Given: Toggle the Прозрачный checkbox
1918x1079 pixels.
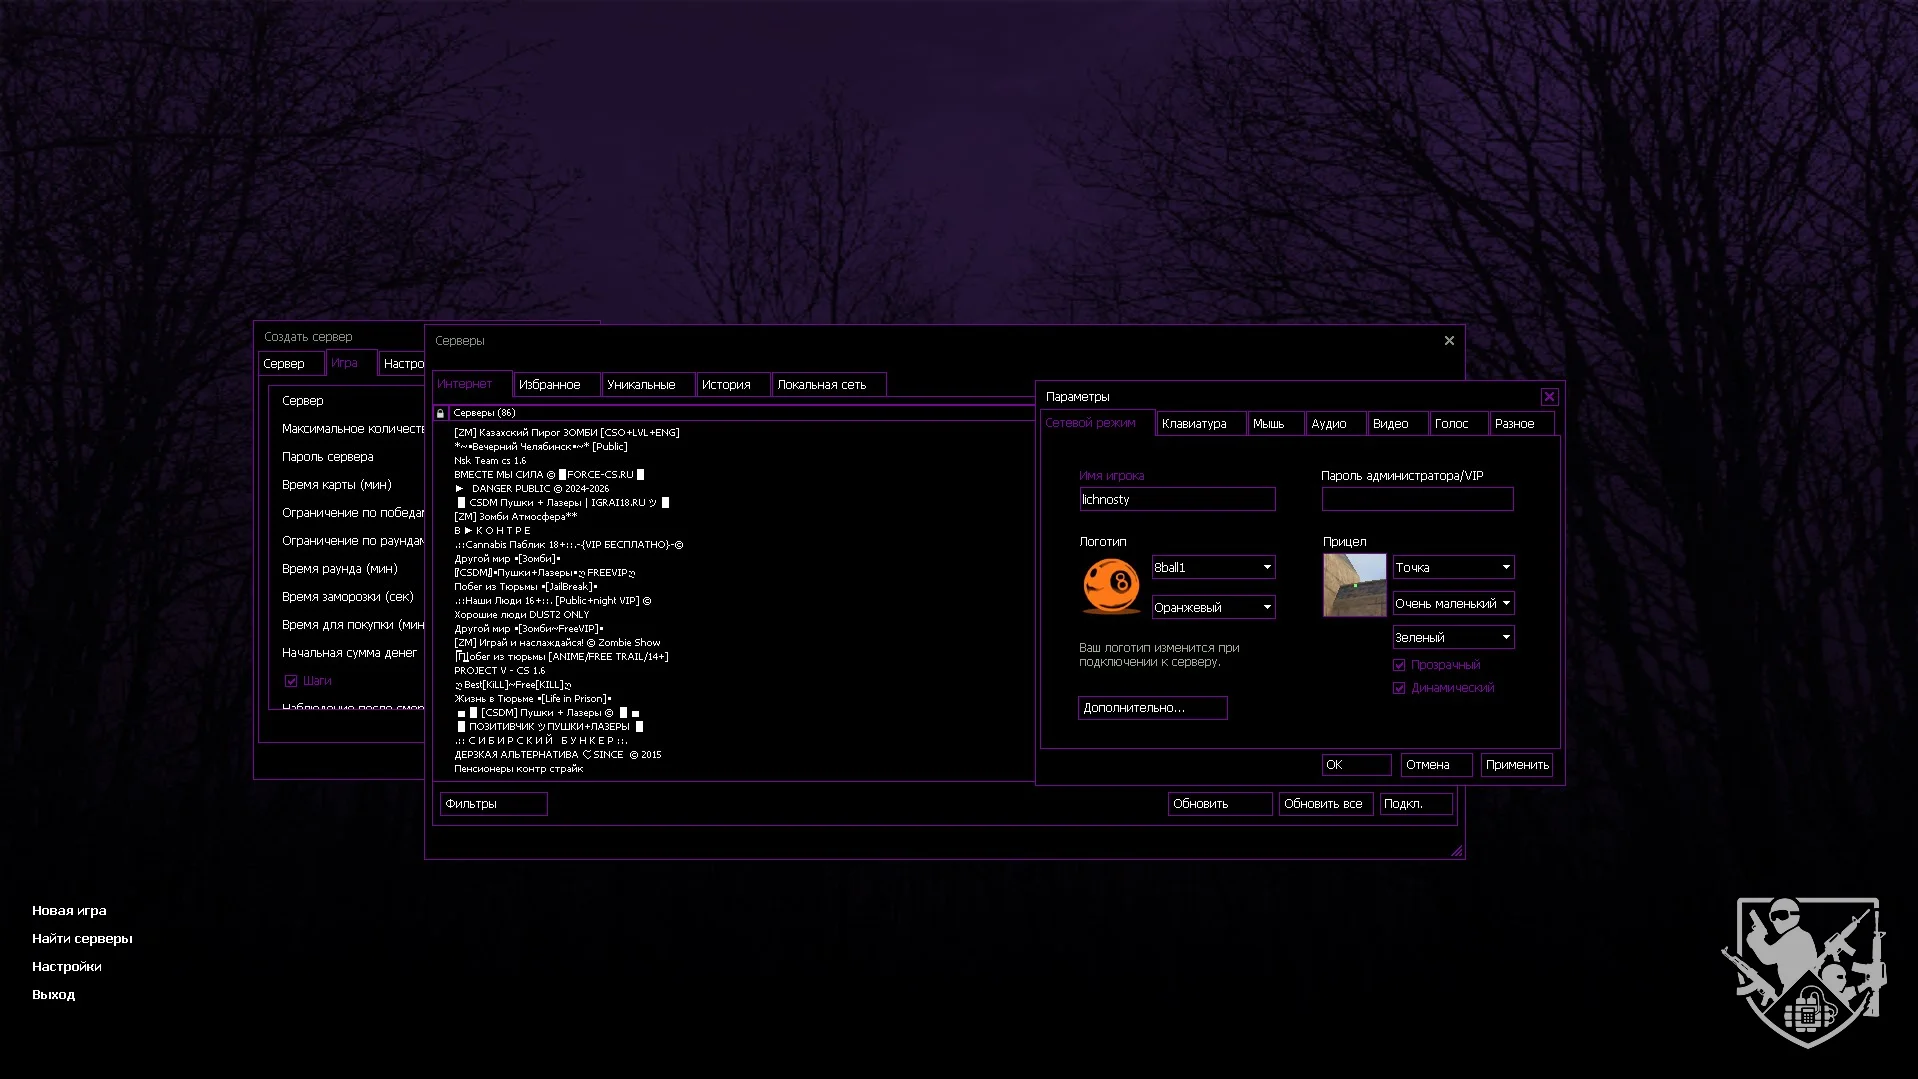Looking at the screenshot, I should pyautogui.click(x=1399, y=665).
